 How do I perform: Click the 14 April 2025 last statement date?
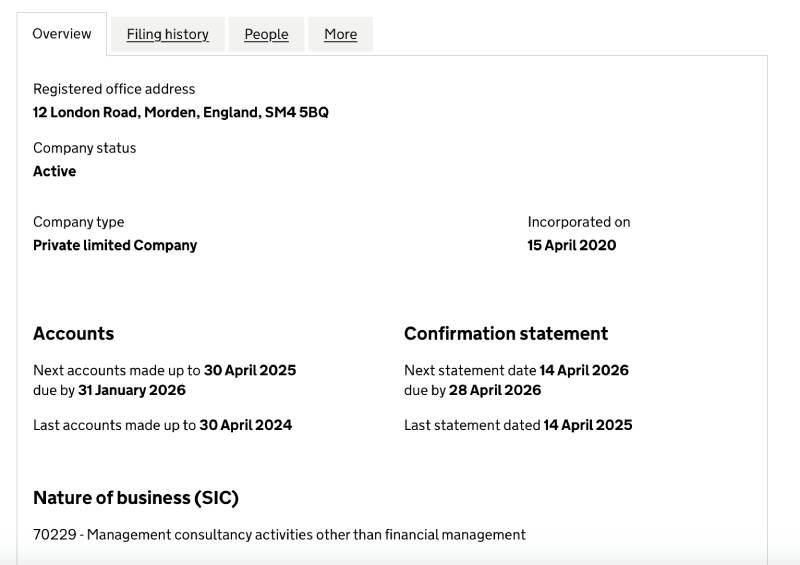(x=587, y=425)
